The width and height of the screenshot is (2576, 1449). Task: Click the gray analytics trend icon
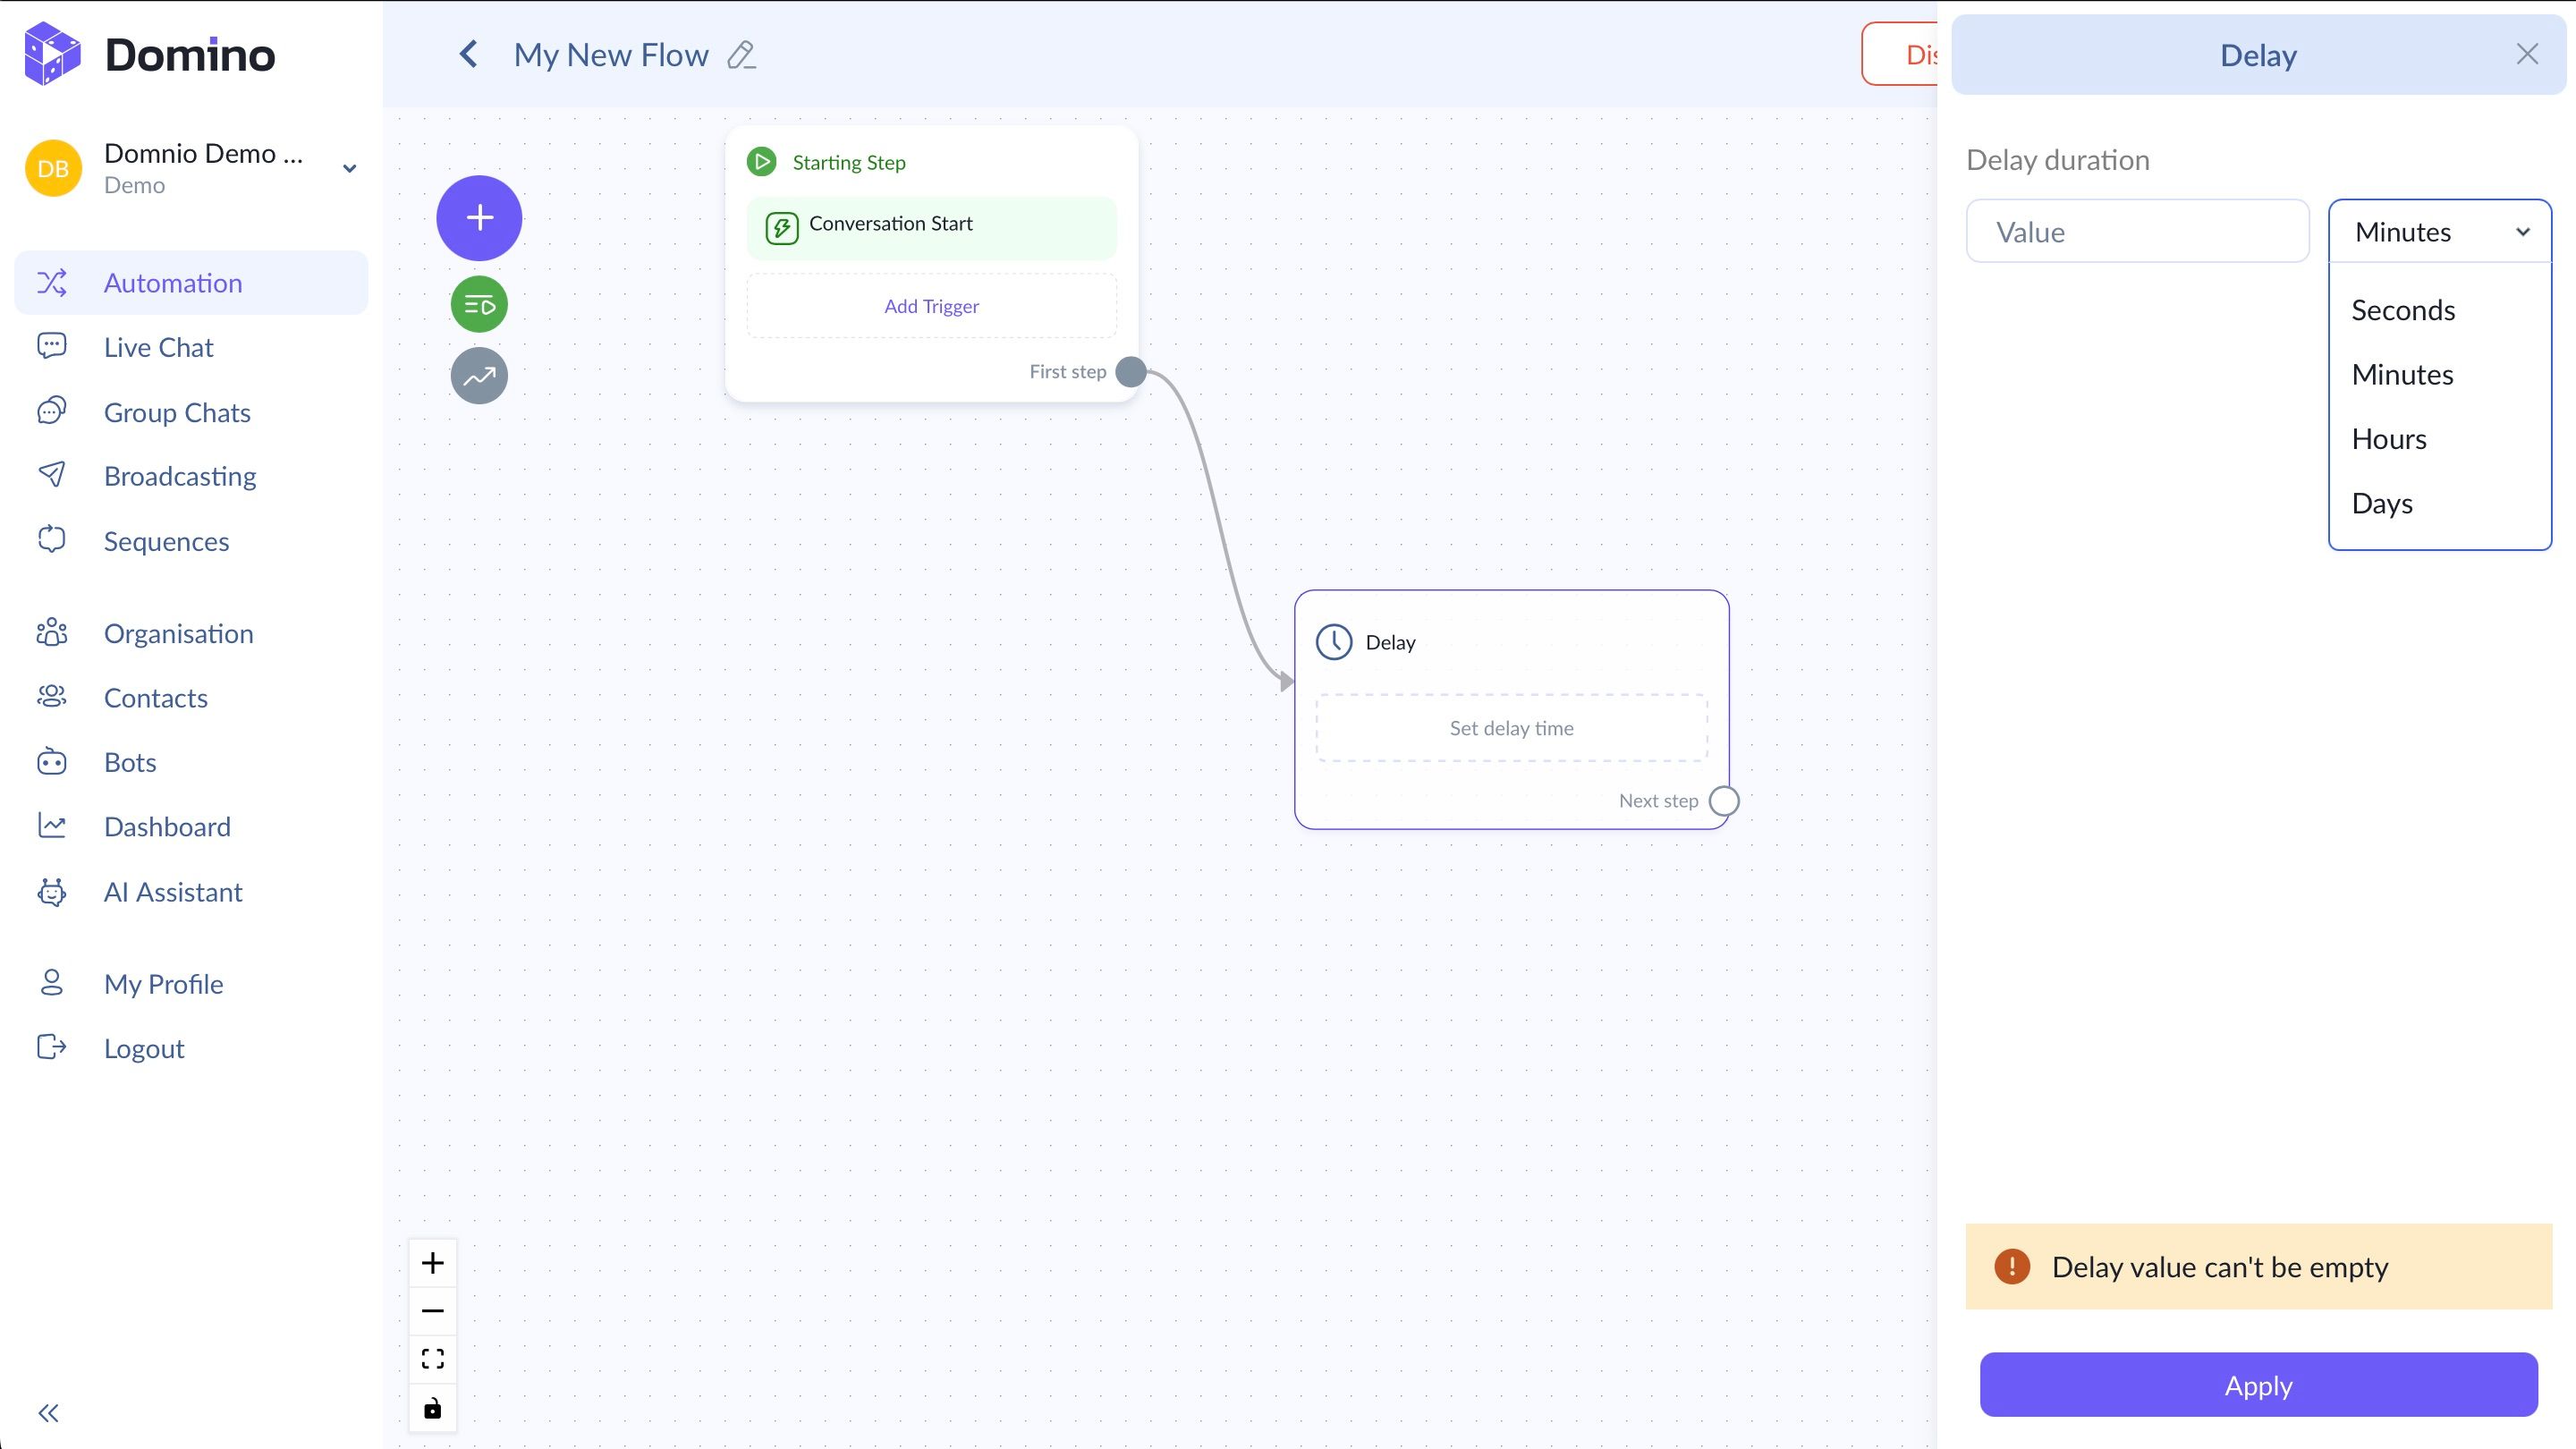[479, 376]
